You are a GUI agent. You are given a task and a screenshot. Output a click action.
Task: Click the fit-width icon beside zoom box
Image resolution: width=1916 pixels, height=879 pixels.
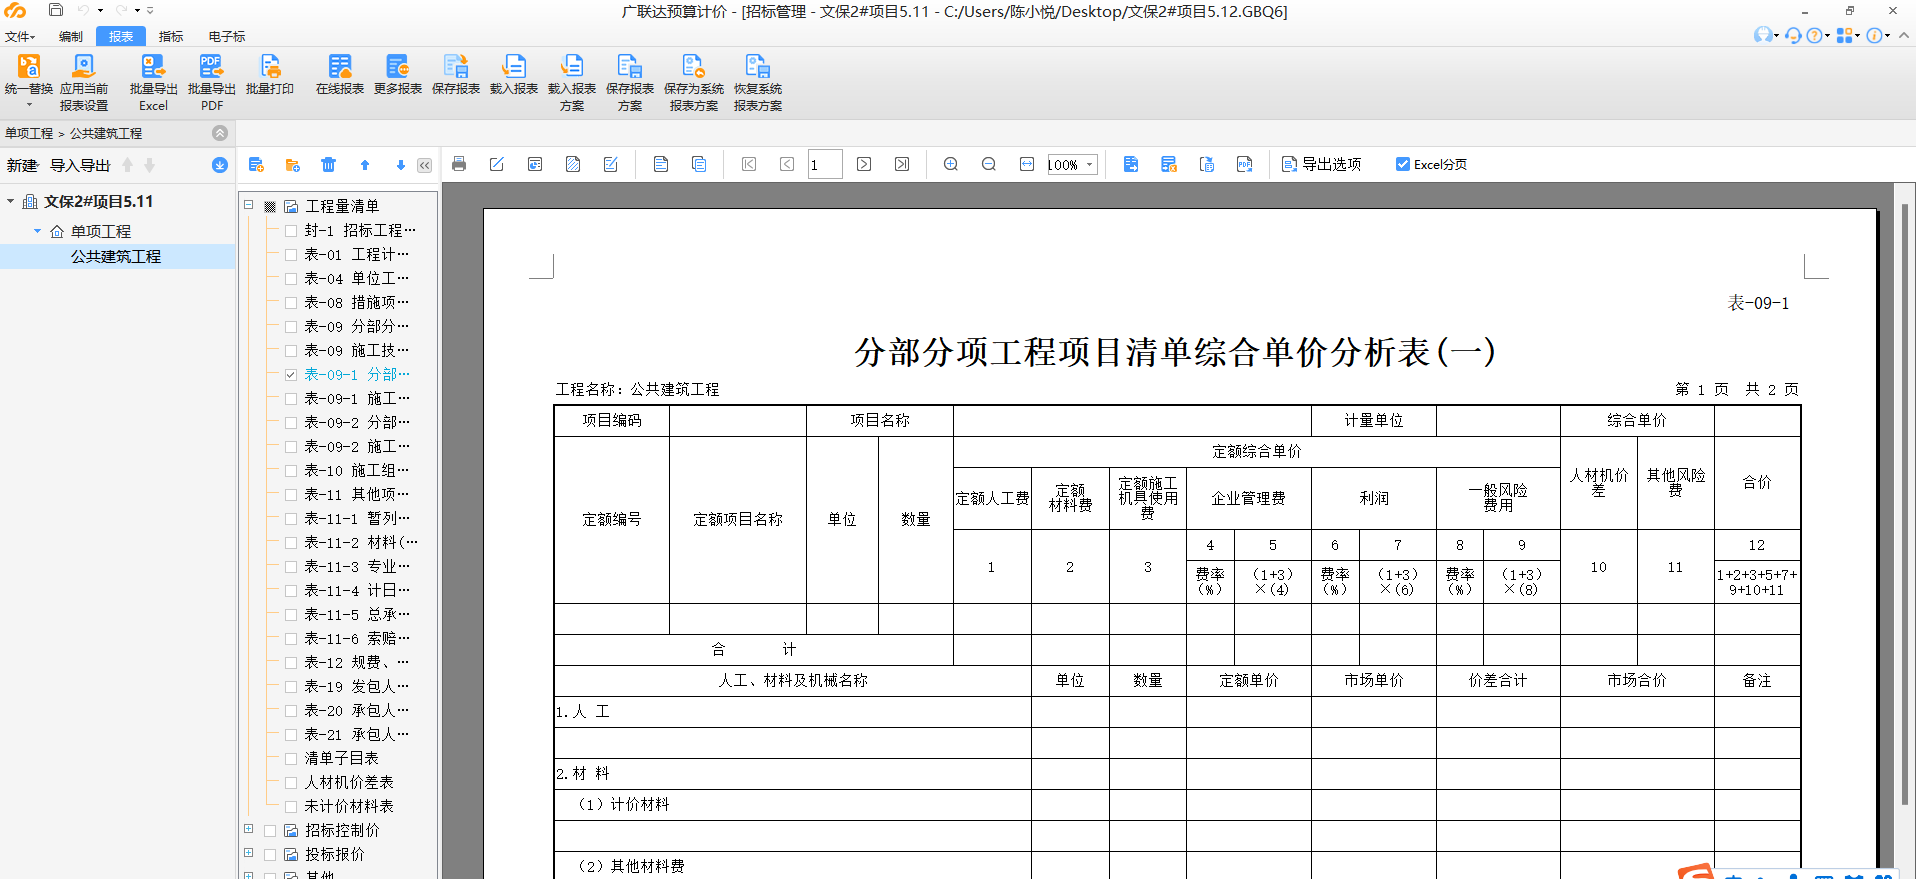click(1027, 164)
